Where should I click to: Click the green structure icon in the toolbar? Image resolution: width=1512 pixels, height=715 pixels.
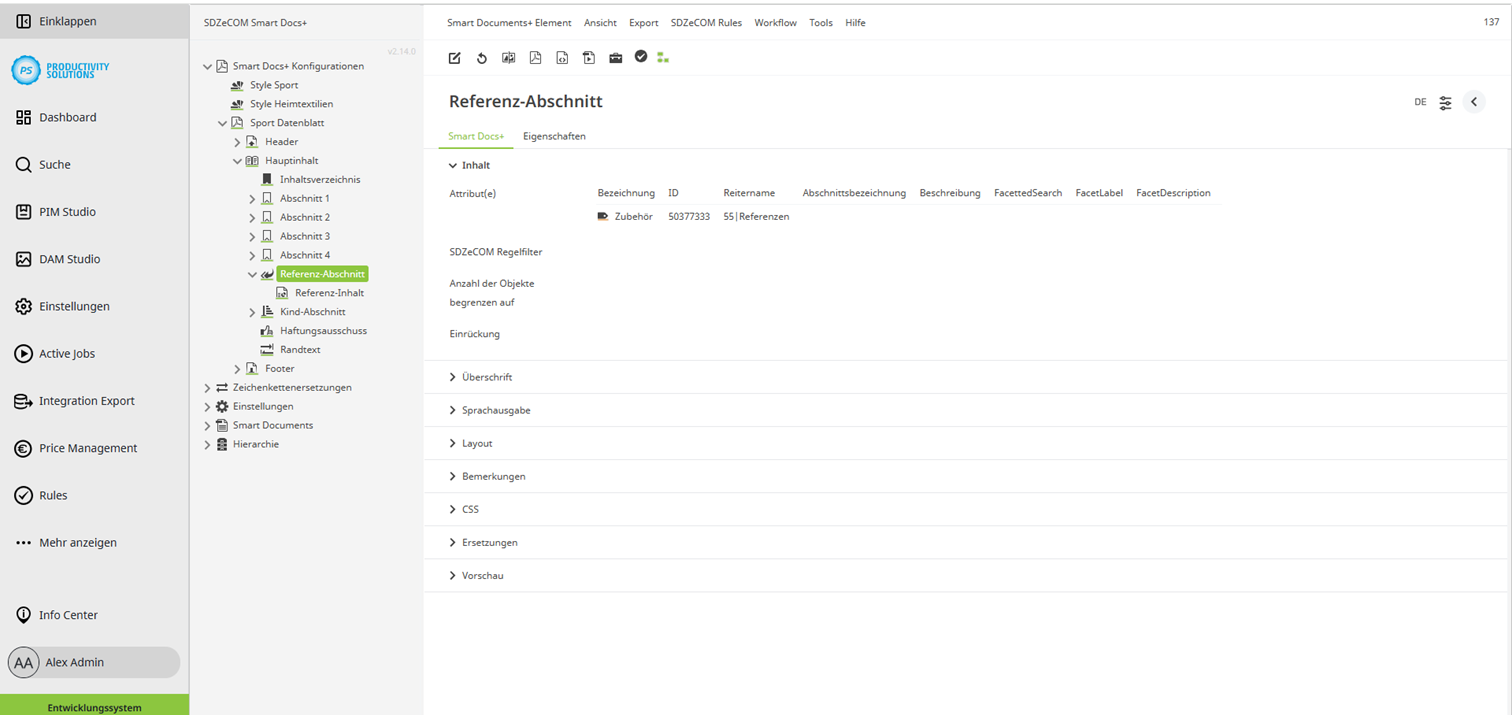point(663,58)
